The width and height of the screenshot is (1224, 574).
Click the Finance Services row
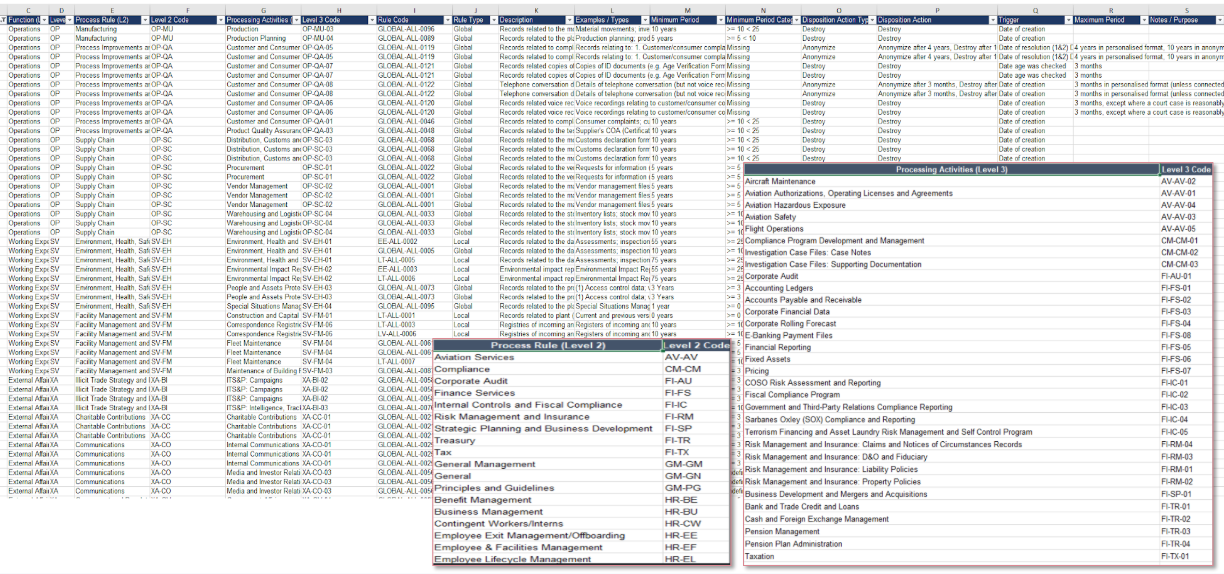(547, 393)
